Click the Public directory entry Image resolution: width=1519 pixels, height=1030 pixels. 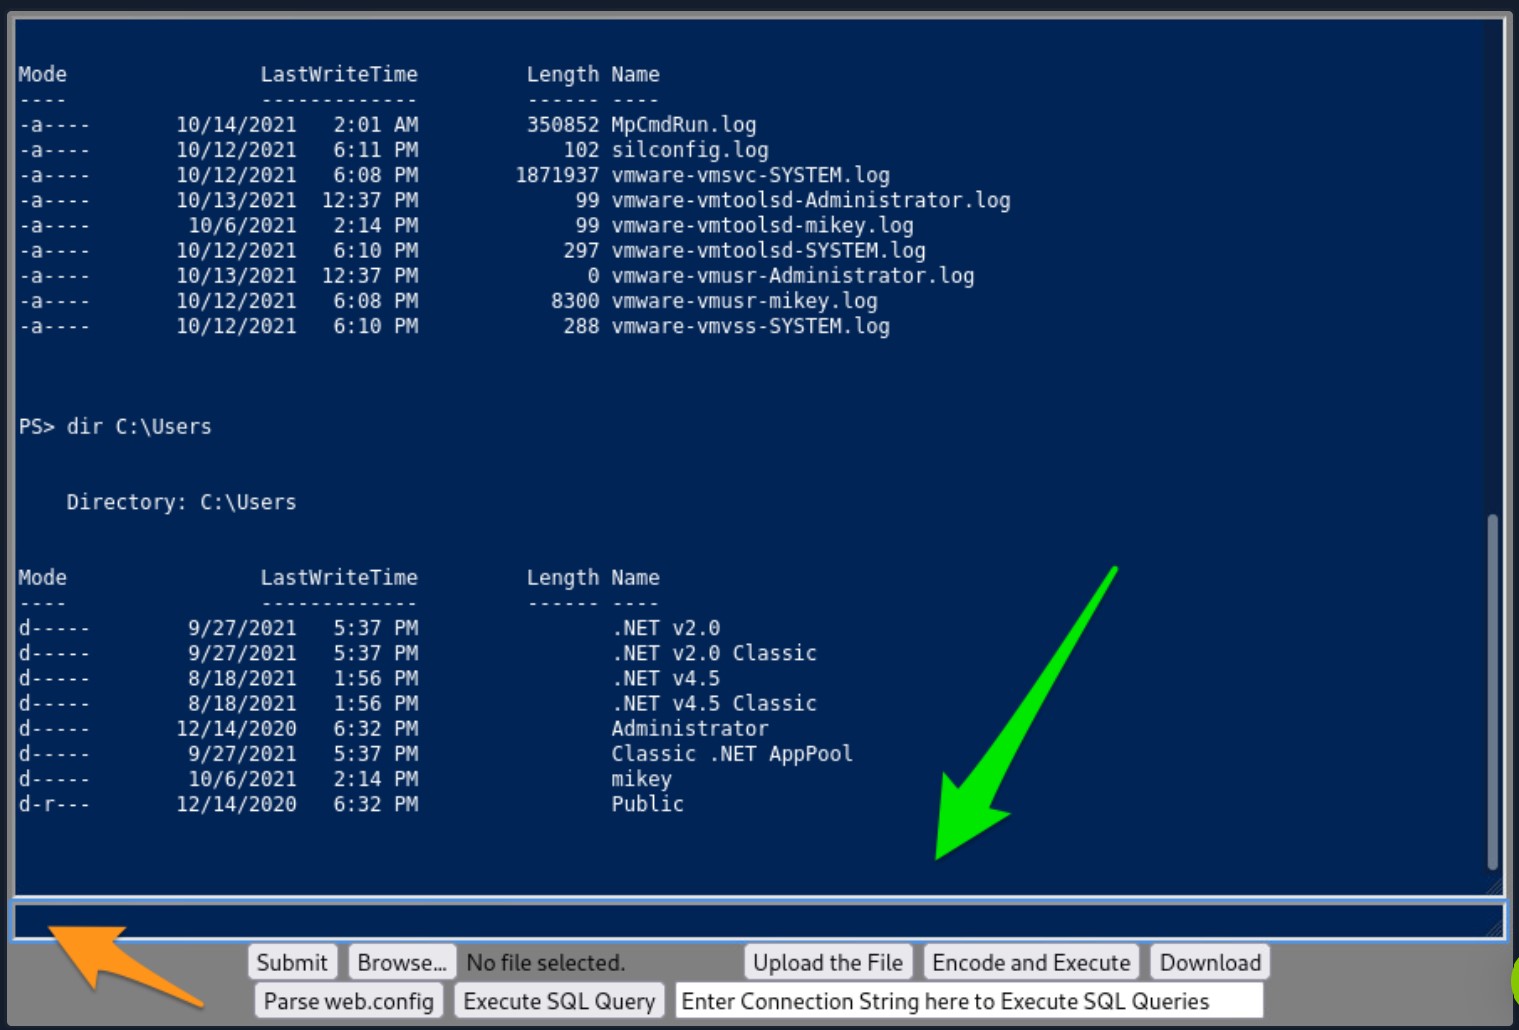pos(647,804)
